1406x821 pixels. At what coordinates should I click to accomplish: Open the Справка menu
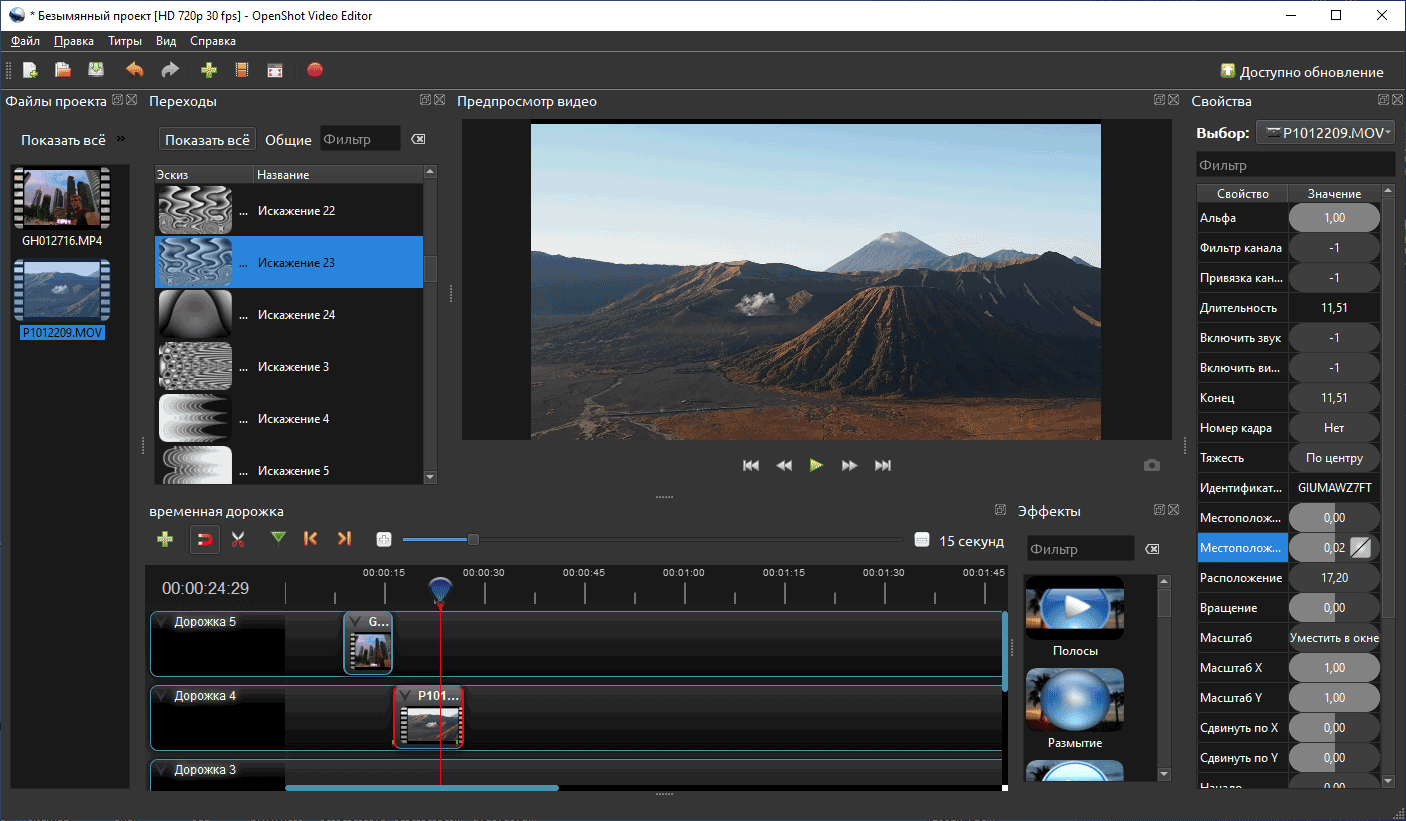point(213,41)
